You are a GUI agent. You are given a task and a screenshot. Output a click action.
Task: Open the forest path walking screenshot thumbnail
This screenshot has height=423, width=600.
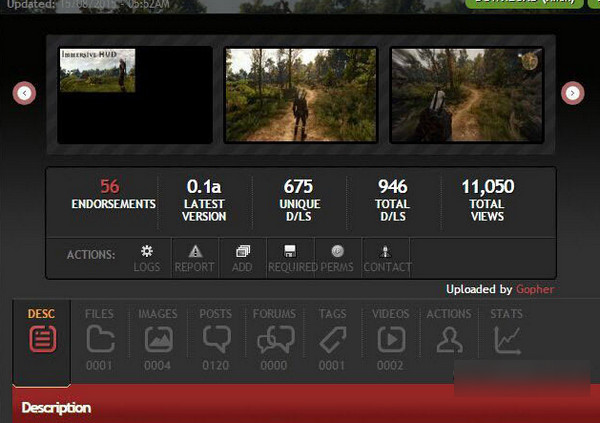pos(301,95)
